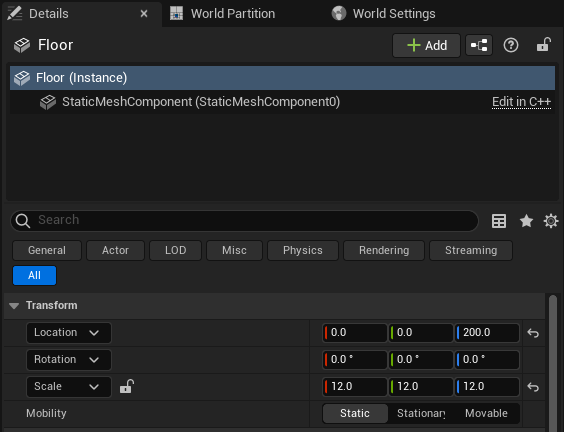Screen dimensions: 564x432
Task: Open the Edit in C++ link
Action: [x=521, y=102]
